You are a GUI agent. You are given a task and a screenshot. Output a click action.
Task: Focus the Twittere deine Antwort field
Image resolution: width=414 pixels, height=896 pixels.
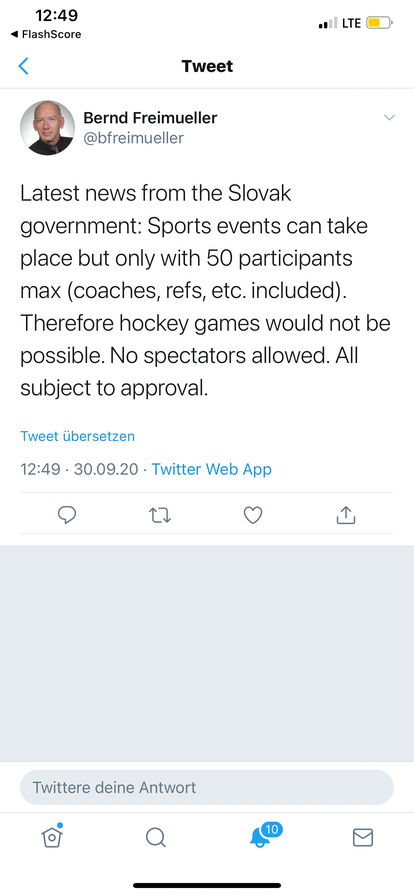[x=207, y=787]
